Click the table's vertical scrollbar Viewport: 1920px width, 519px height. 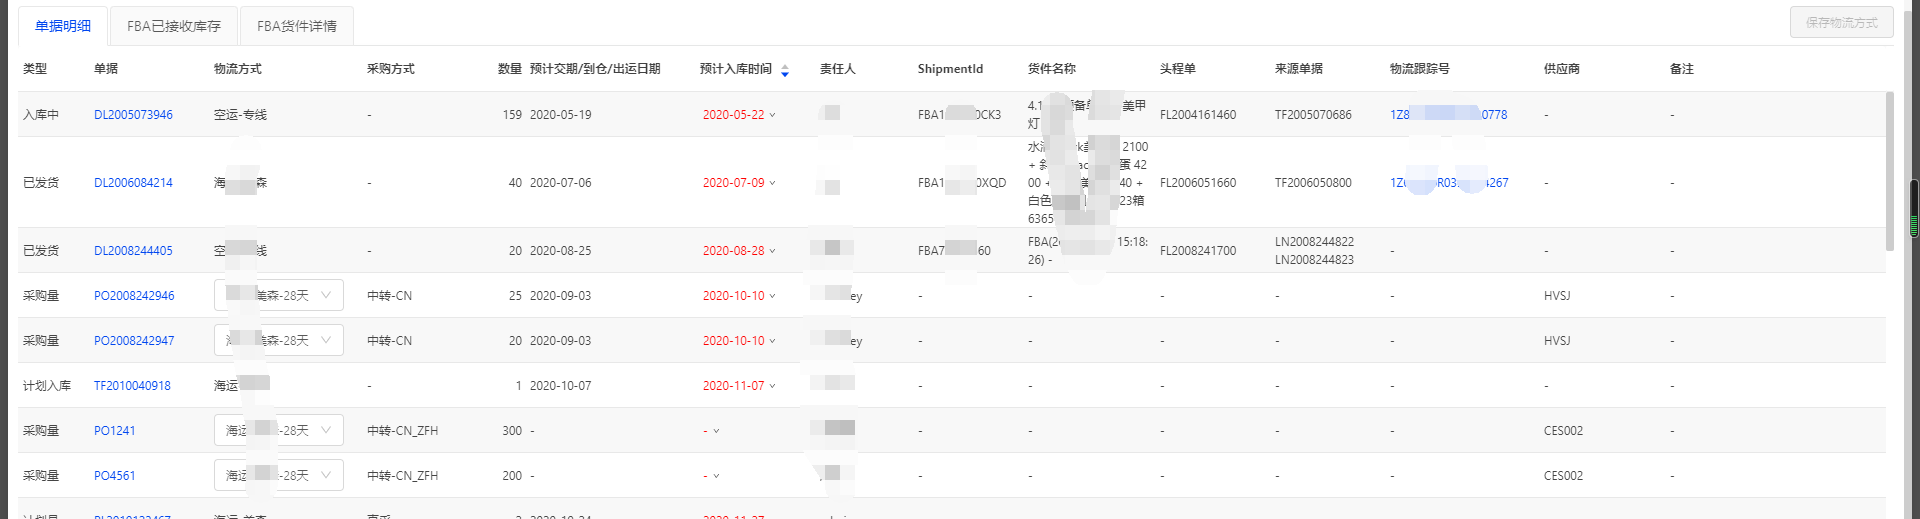click(1889, 170)
